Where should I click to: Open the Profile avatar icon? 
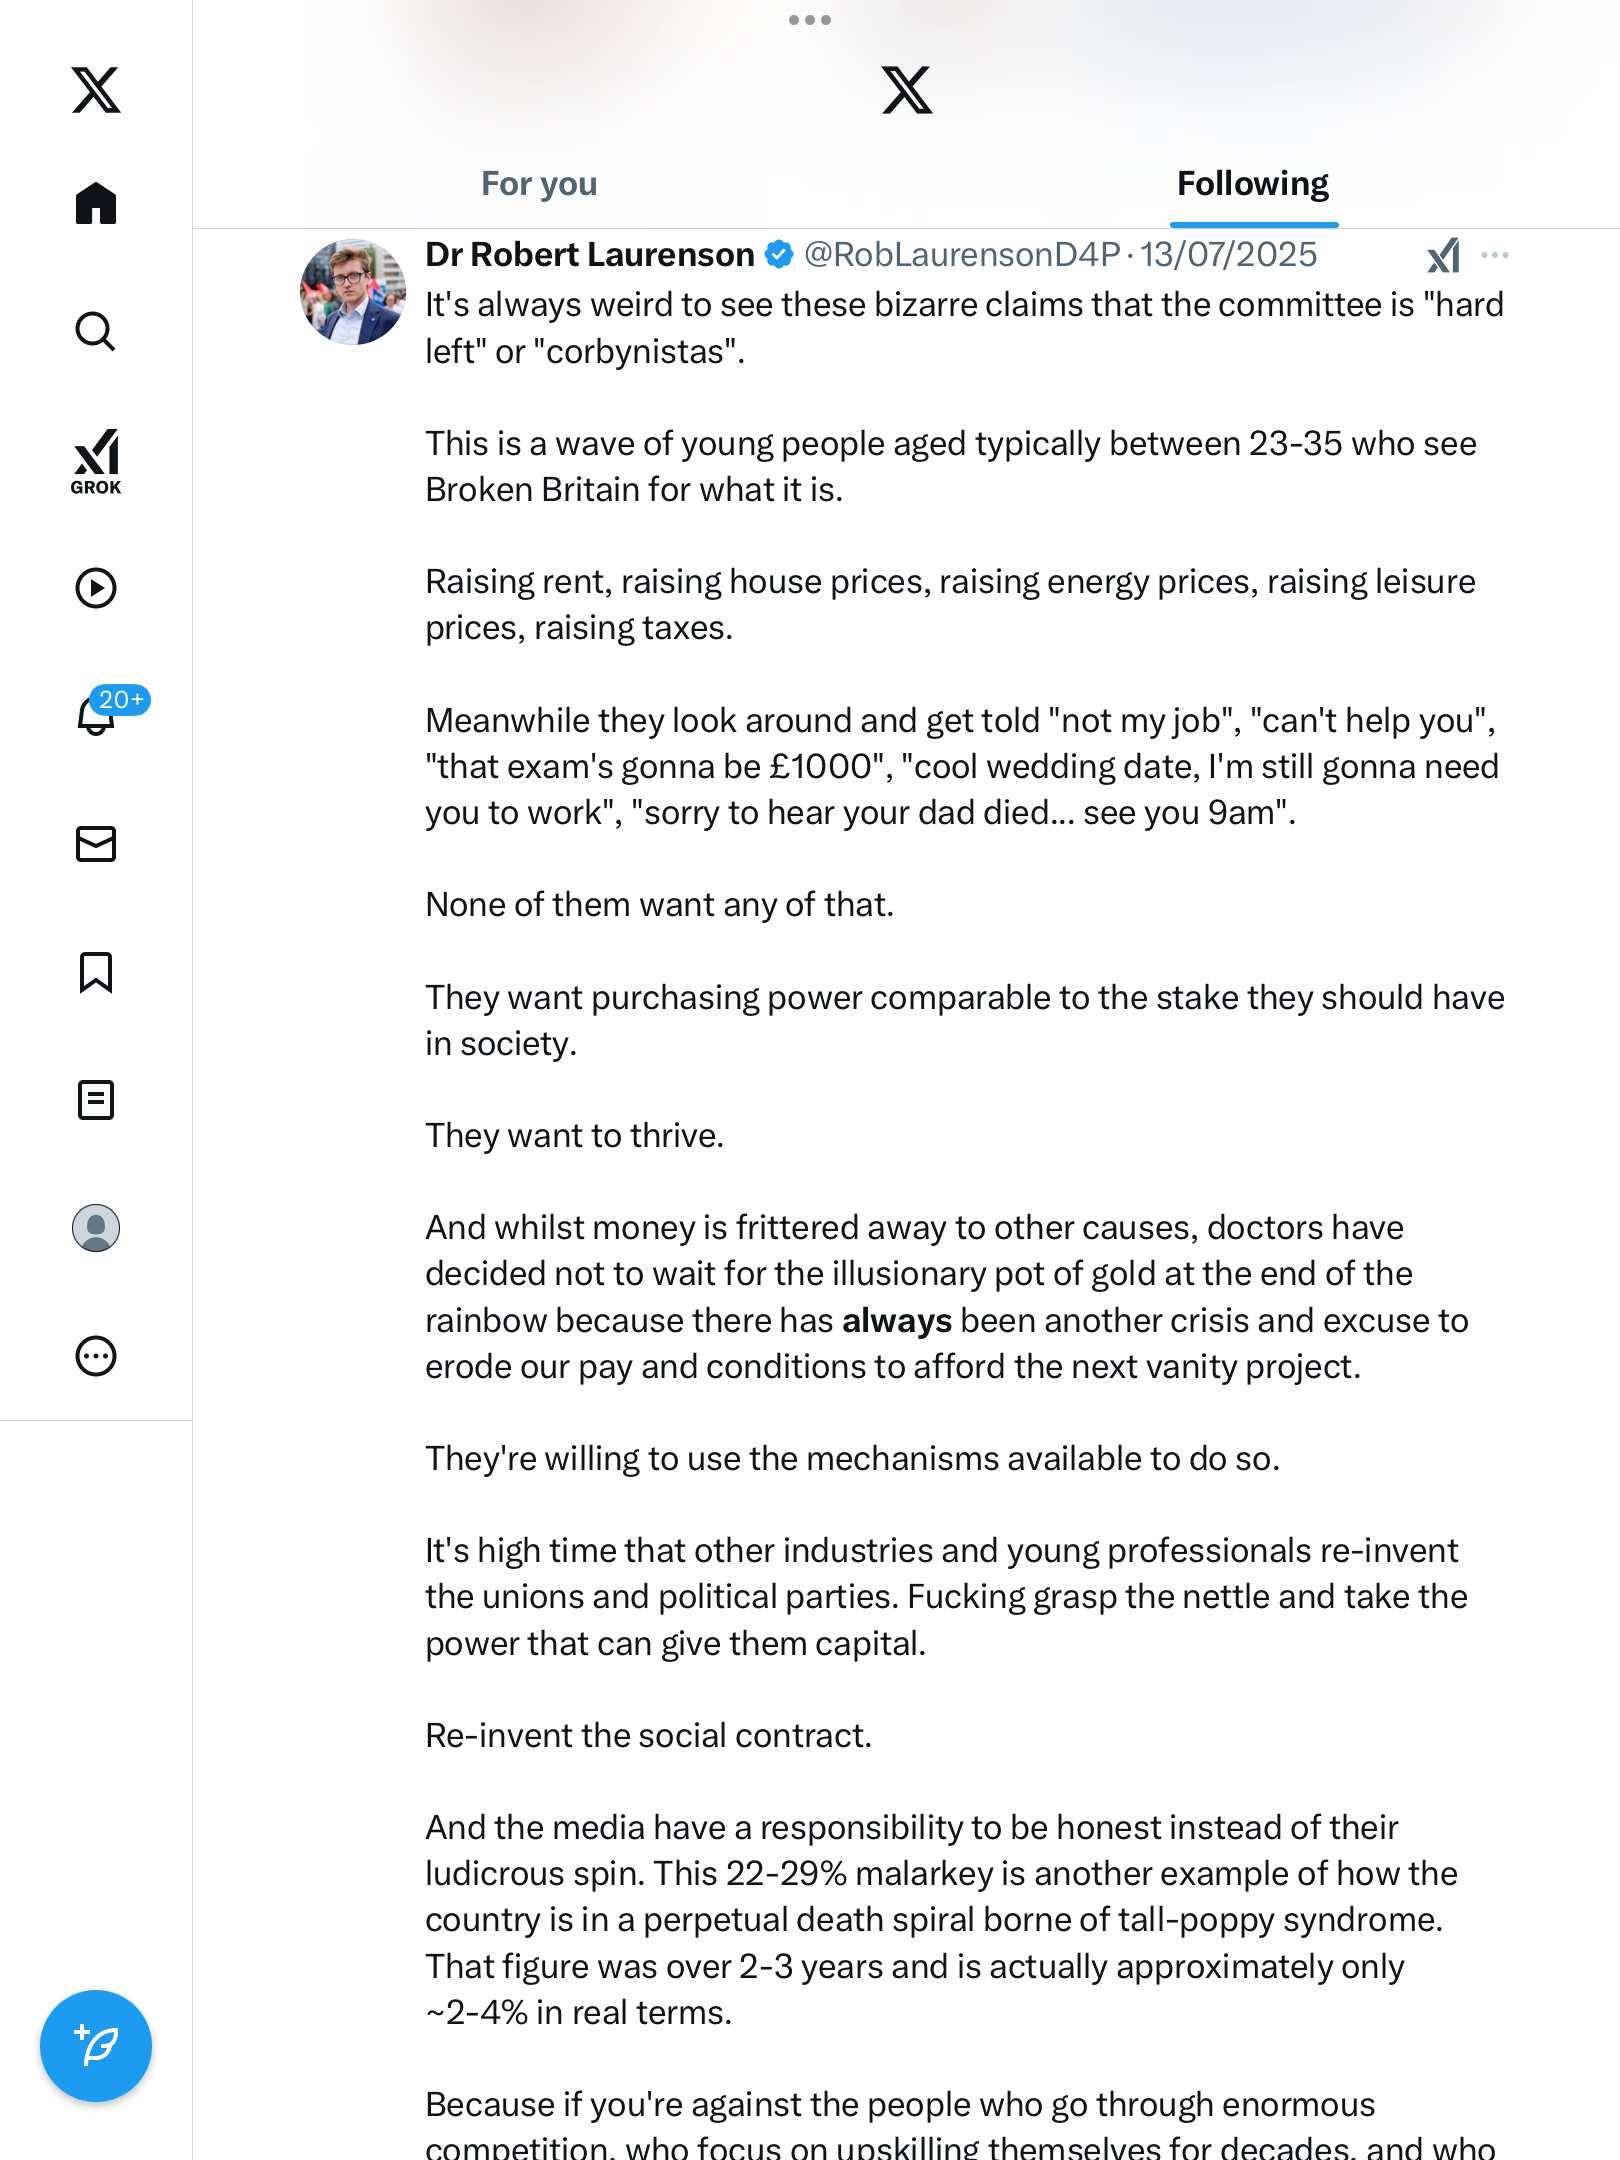(96, 1228)
